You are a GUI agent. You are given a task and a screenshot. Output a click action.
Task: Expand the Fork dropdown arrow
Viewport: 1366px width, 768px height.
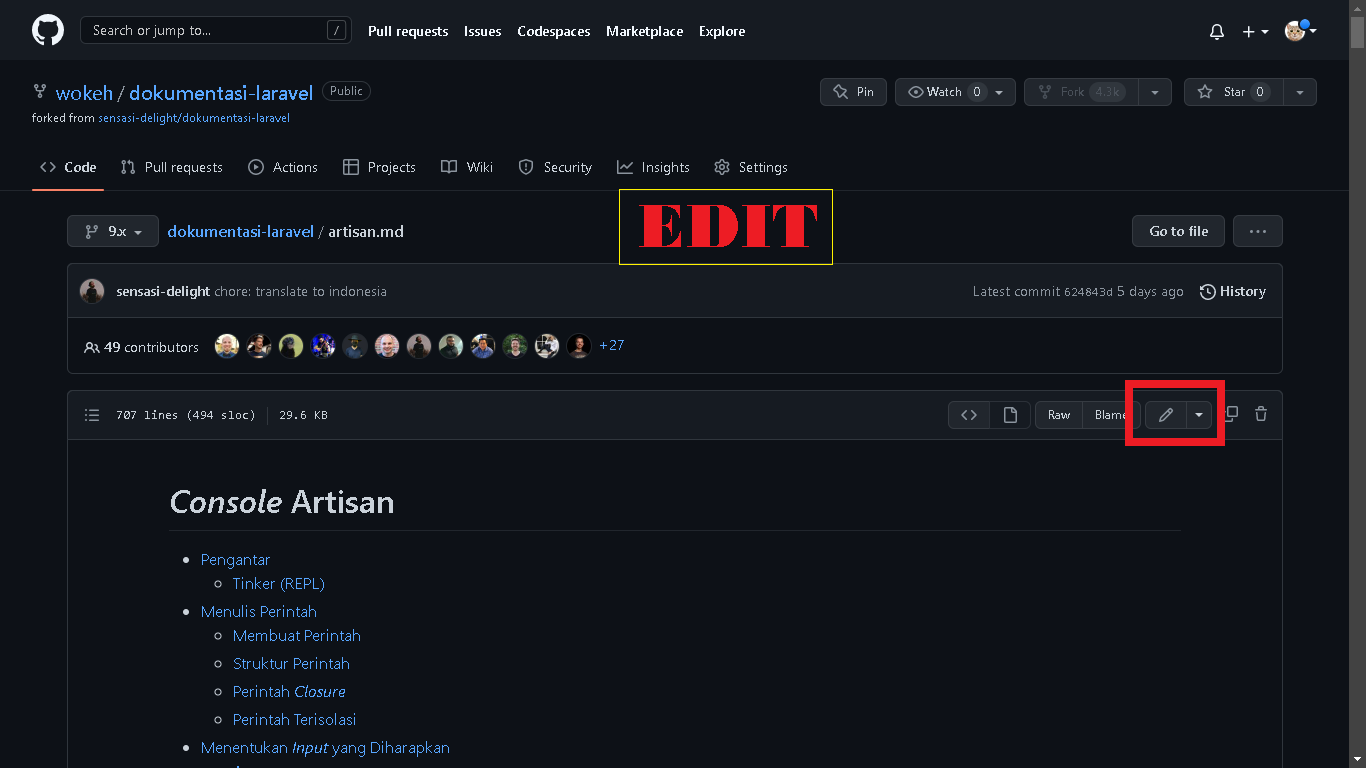click(x=1155, y=92)
